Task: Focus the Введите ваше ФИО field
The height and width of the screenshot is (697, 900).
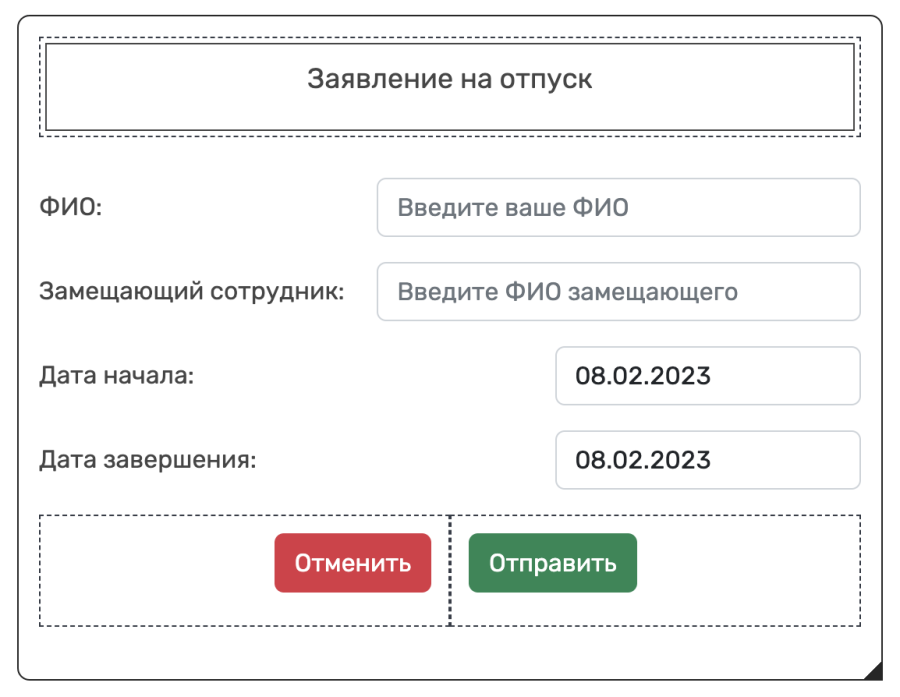Action: [x=618, y=207]
